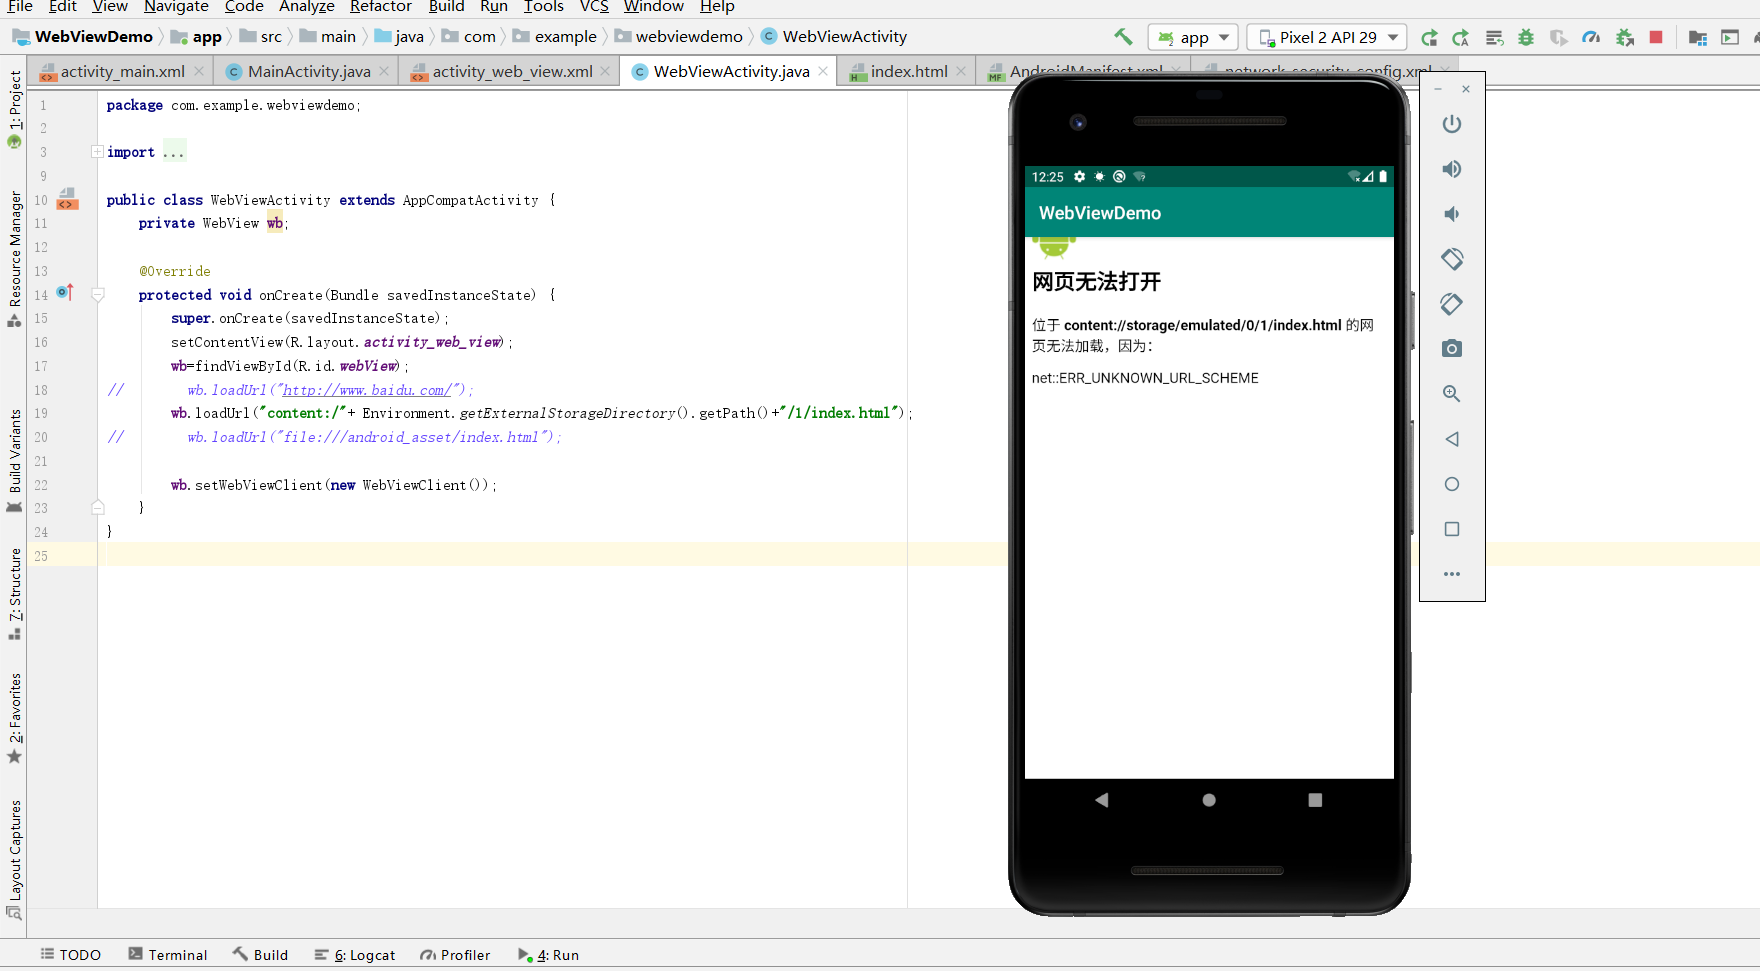Open the Navigate menu
This screenshot has width=1760, height=971.
click(x=176, y=7)
